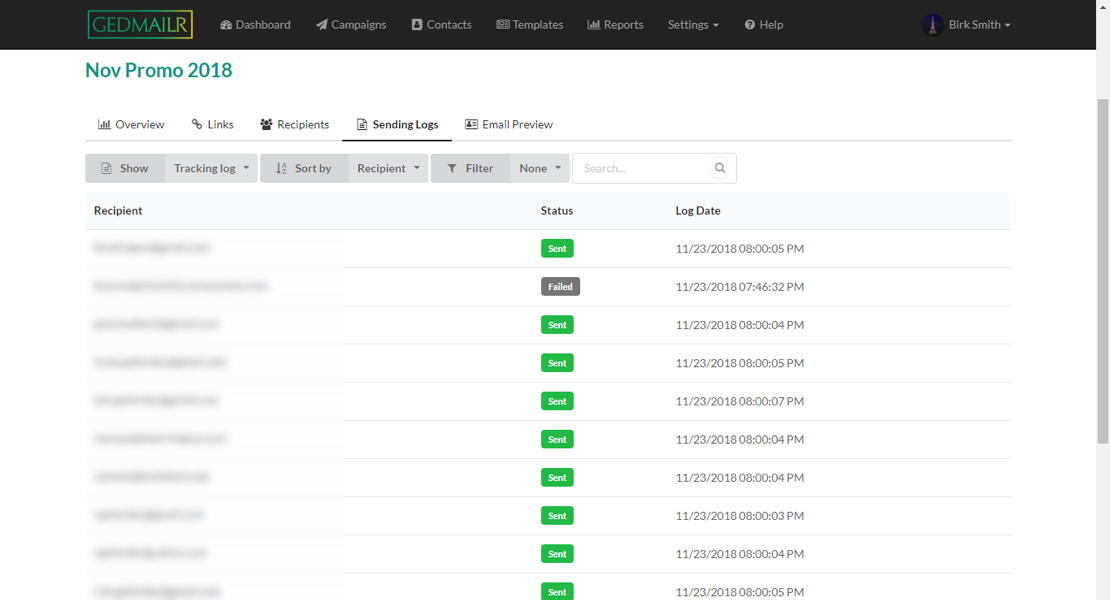Open Contacts from the top navigation
Screen dimensions: 1110x600
coord(441,25)
